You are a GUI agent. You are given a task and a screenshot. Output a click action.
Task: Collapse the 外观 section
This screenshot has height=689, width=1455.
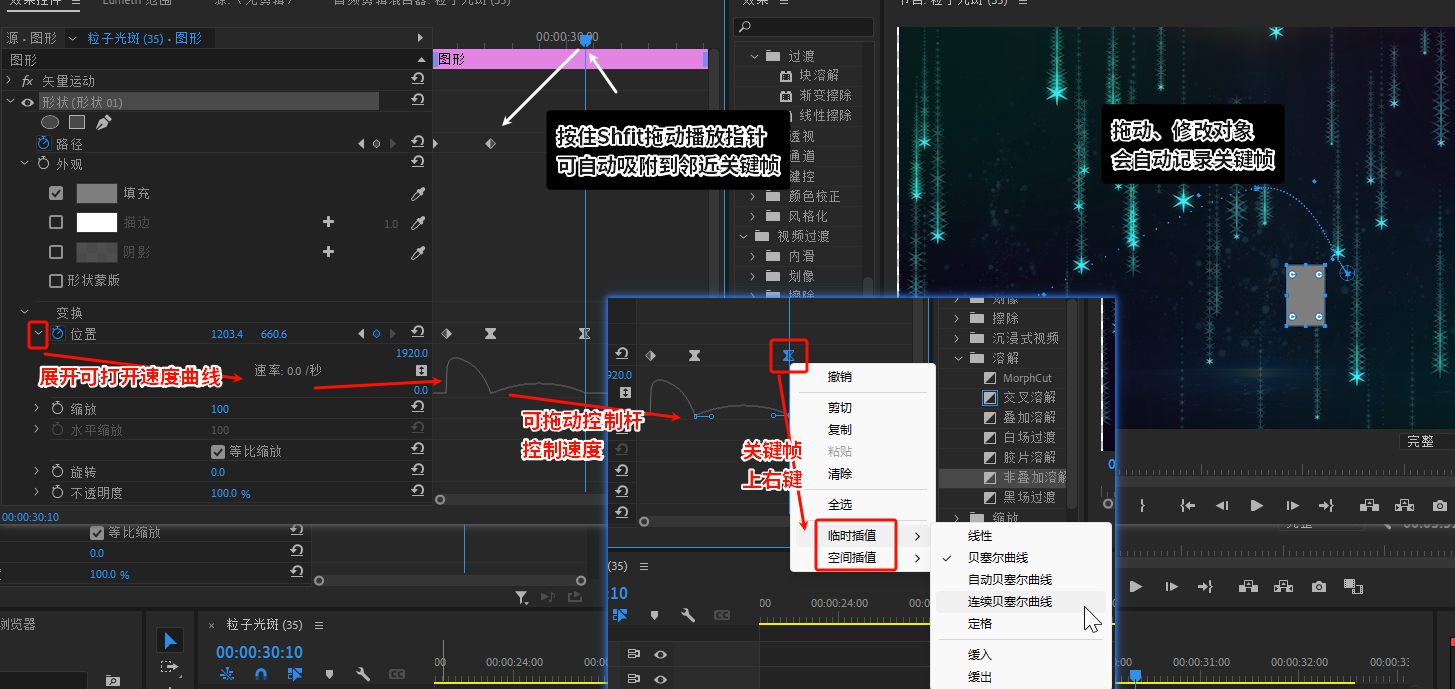[x=25, y=163]
